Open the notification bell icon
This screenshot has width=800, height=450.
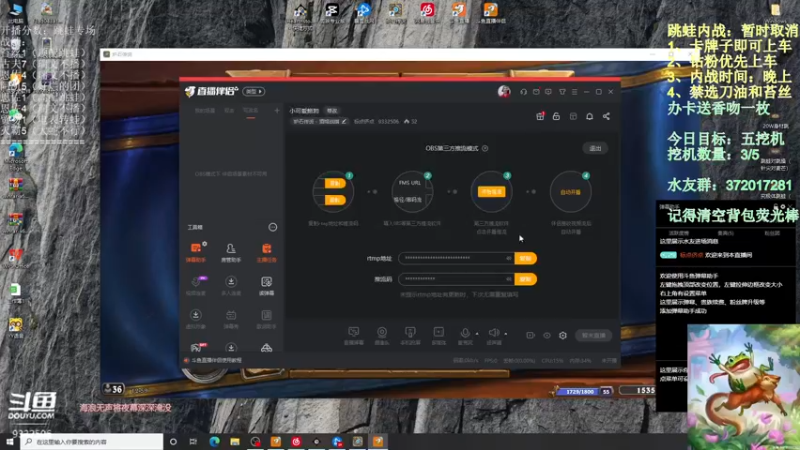[x=589, y=116]
